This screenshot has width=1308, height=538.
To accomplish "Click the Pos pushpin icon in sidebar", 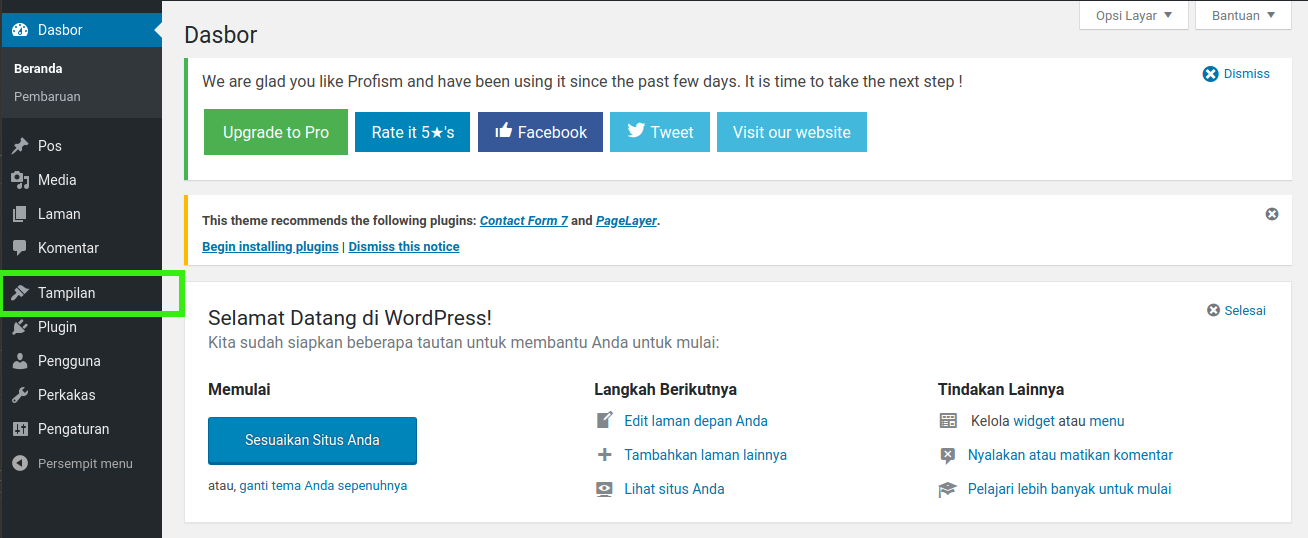I will pos(20,146).
